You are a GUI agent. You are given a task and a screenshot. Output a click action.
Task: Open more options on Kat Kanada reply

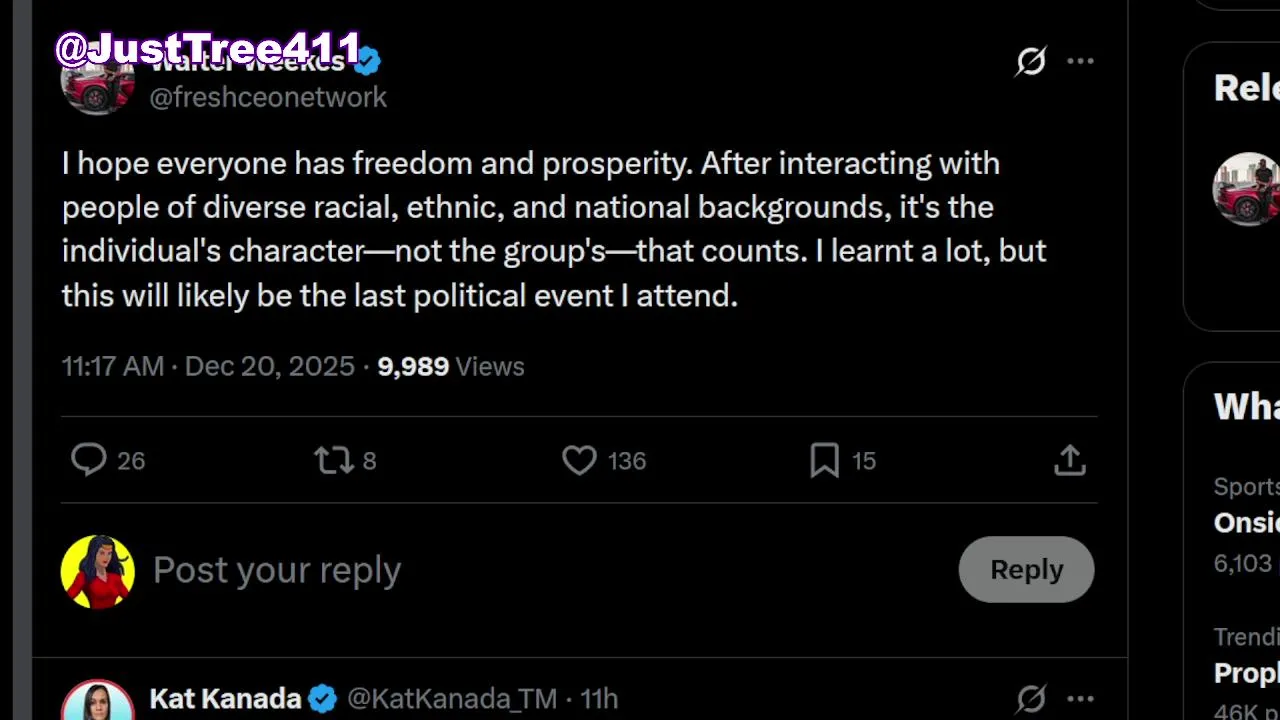pyautogui.click(x=1080, y=698)
